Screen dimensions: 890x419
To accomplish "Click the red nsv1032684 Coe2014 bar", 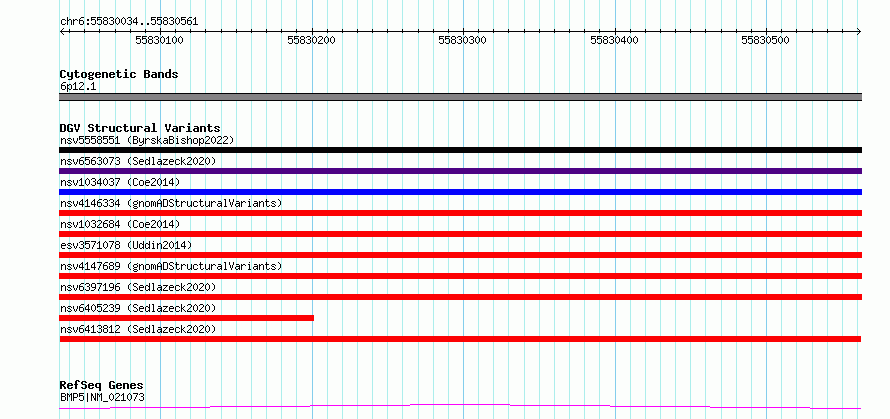I will [x=460, y=234].
